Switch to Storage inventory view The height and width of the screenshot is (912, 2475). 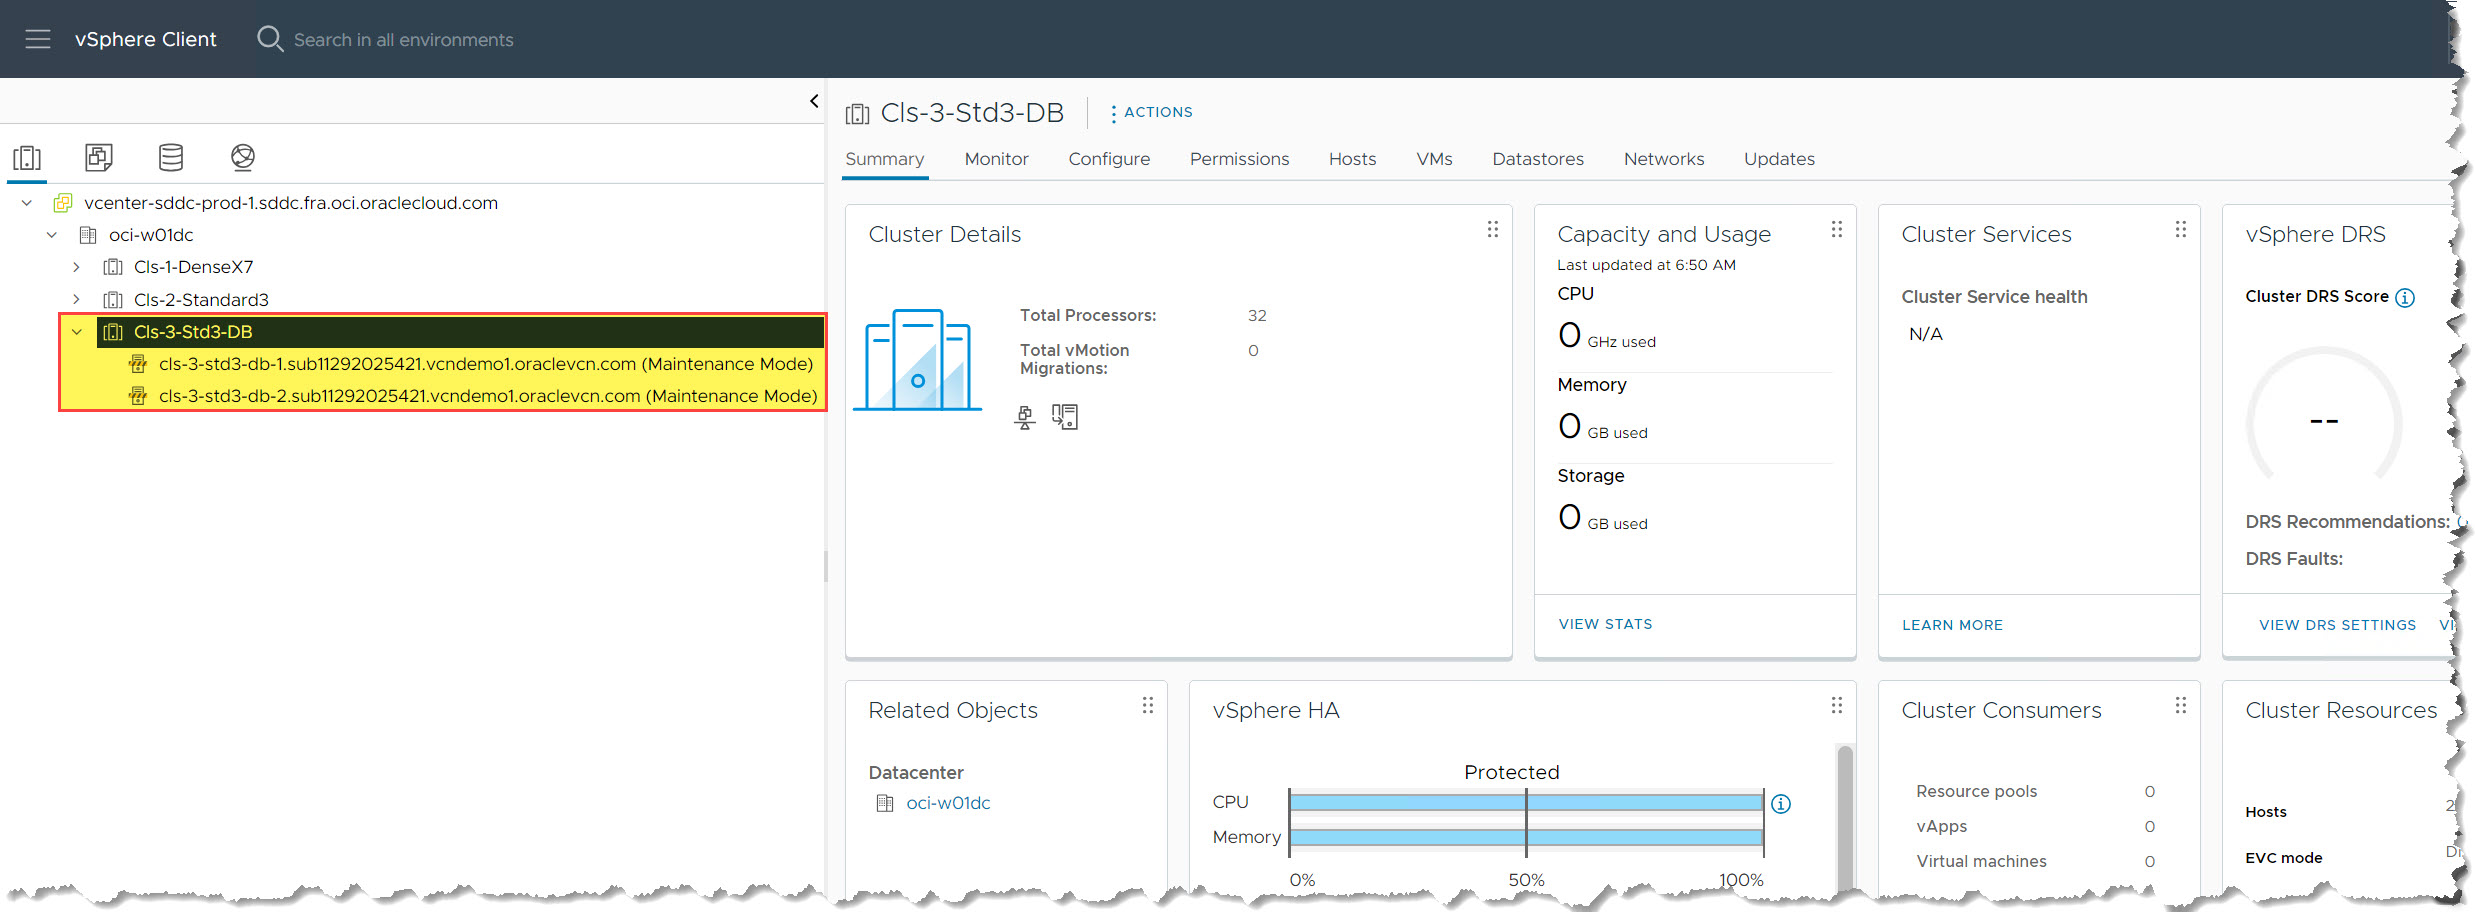[171, 157]
